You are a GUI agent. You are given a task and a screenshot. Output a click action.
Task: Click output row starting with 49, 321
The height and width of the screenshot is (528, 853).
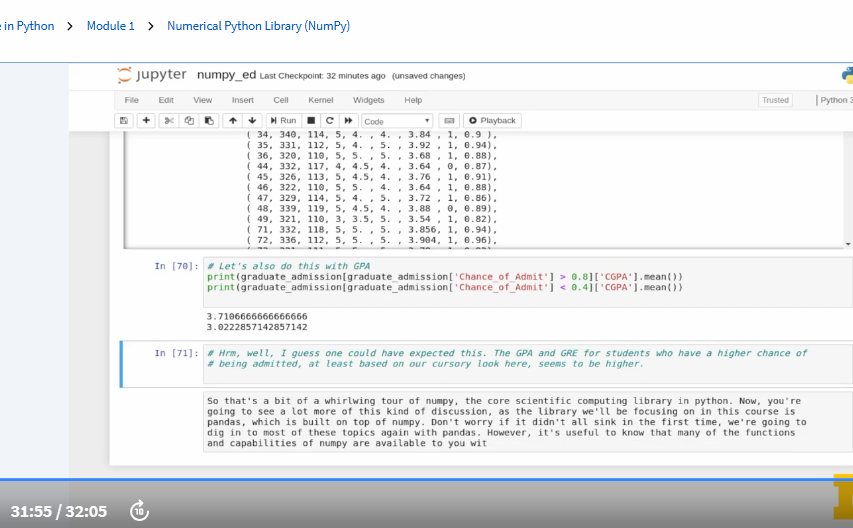click(x=372, y=219)
